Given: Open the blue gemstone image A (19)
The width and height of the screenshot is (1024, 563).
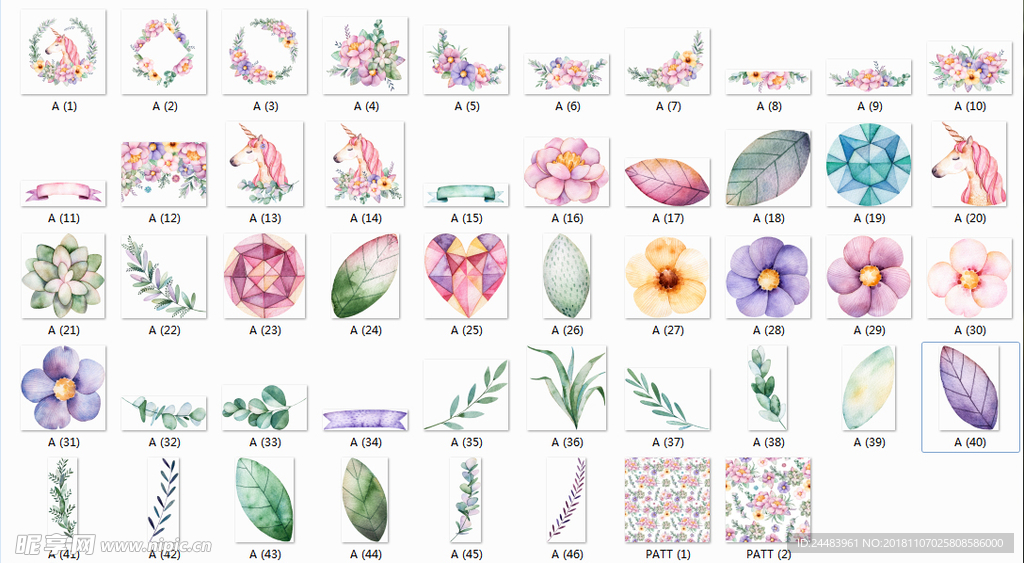Looking at the screenshot, I should [x=868, y=165].
